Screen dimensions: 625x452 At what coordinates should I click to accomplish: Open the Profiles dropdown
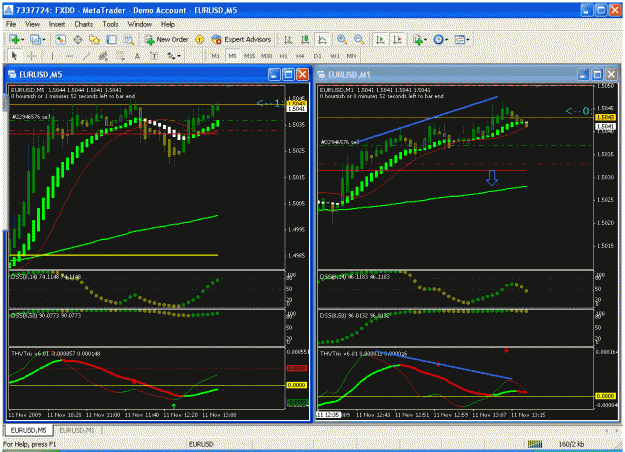[x=38, y=39]
